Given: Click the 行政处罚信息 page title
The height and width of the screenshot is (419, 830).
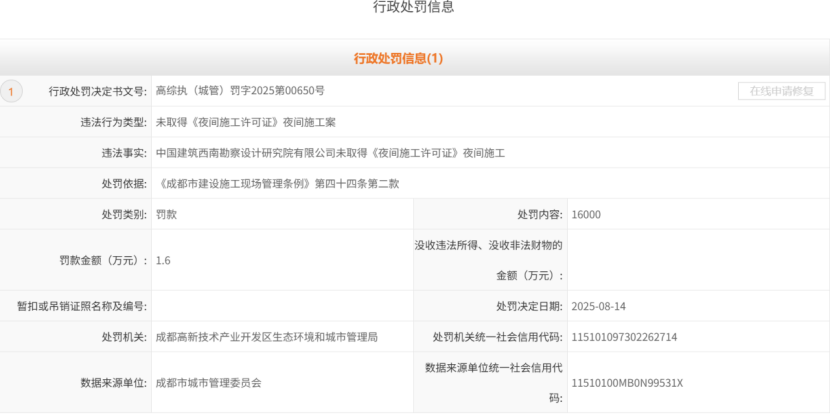Looking at the screenshot, I should (414, 8).
